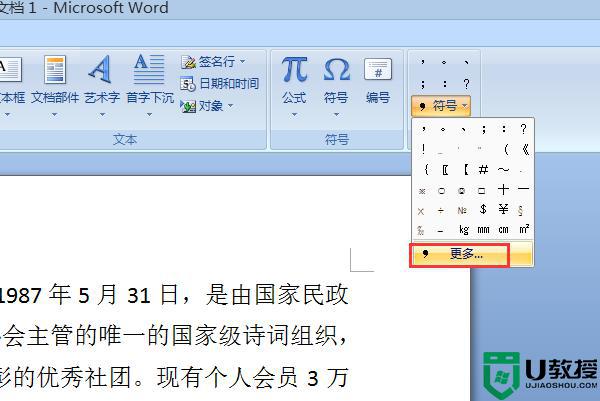
Task: Insert the ○ circle symbol
Action: tap(441, 190)
